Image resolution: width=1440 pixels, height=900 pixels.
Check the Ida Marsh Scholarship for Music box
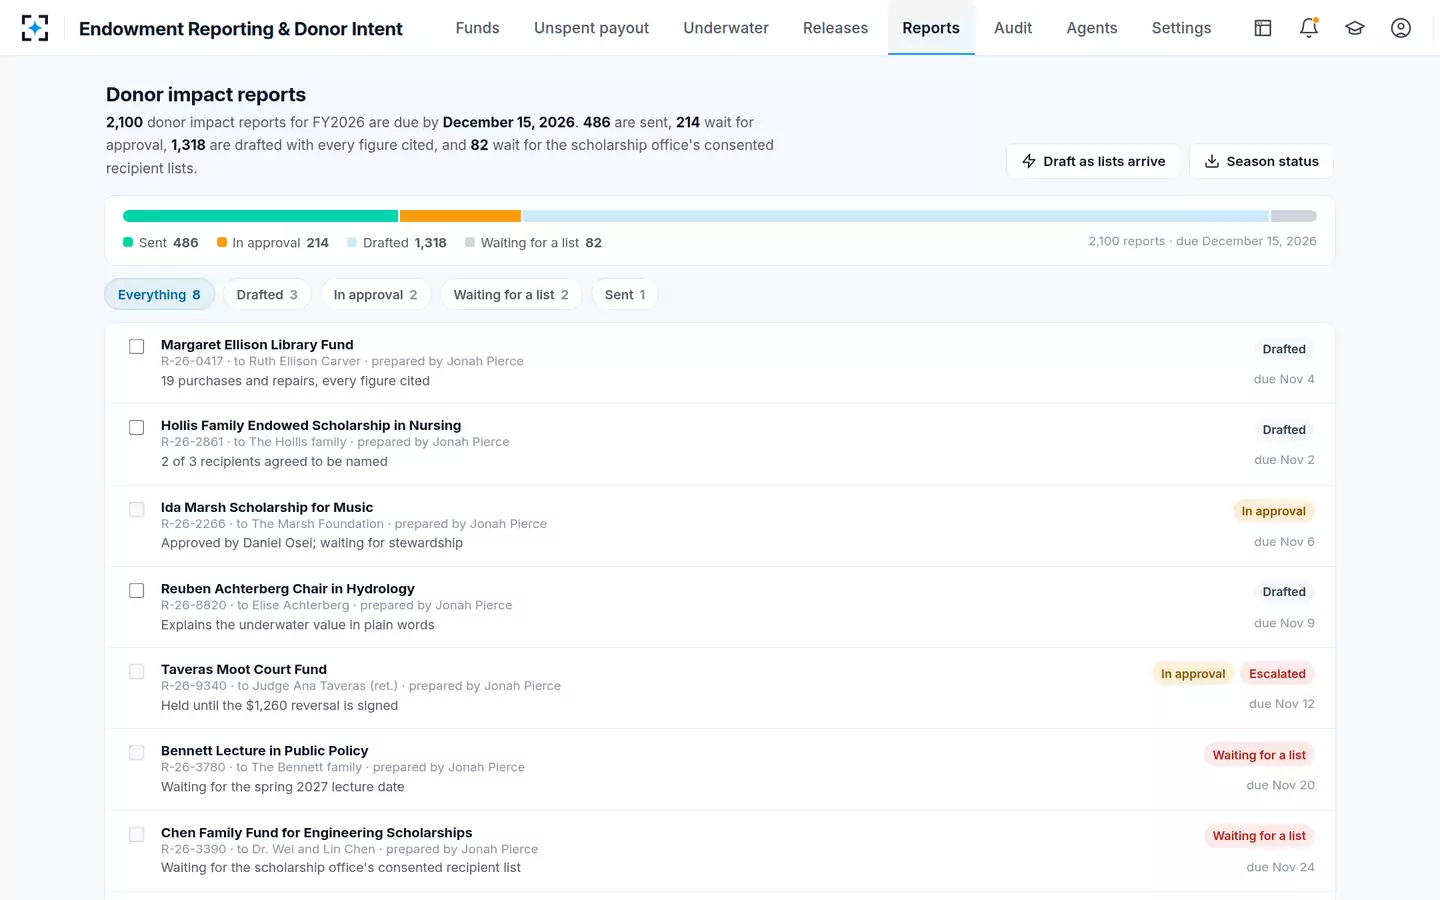tap(137, 510)
